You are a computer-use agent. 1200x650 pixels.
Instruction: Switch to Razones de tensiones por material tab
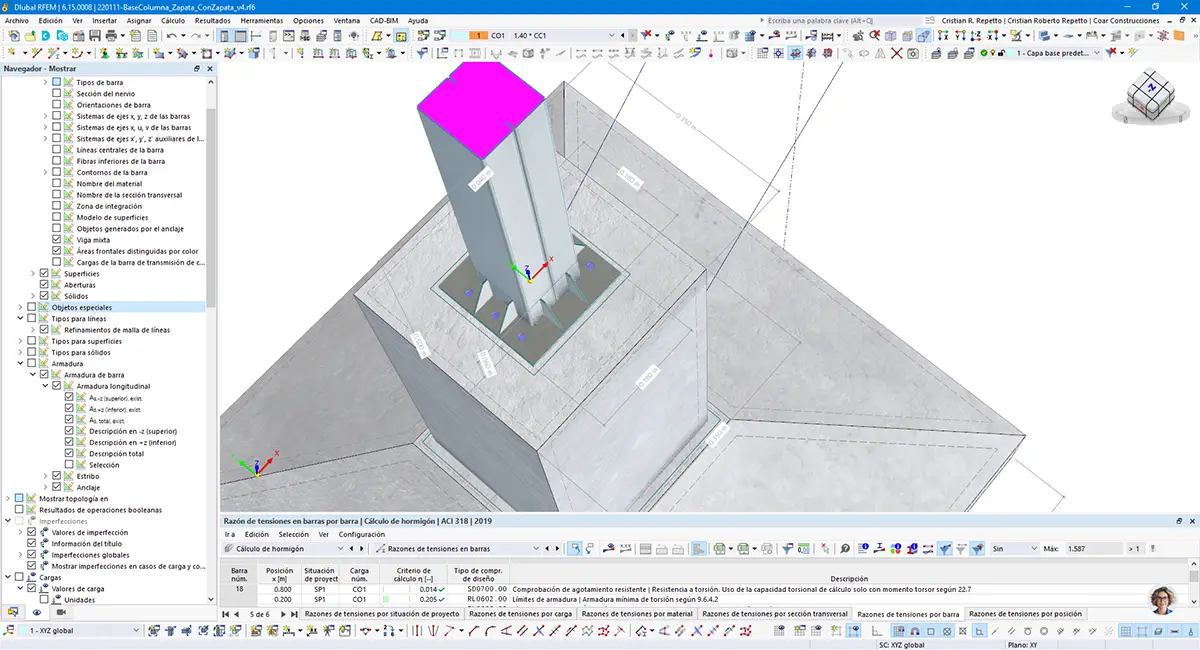[636, 613]
